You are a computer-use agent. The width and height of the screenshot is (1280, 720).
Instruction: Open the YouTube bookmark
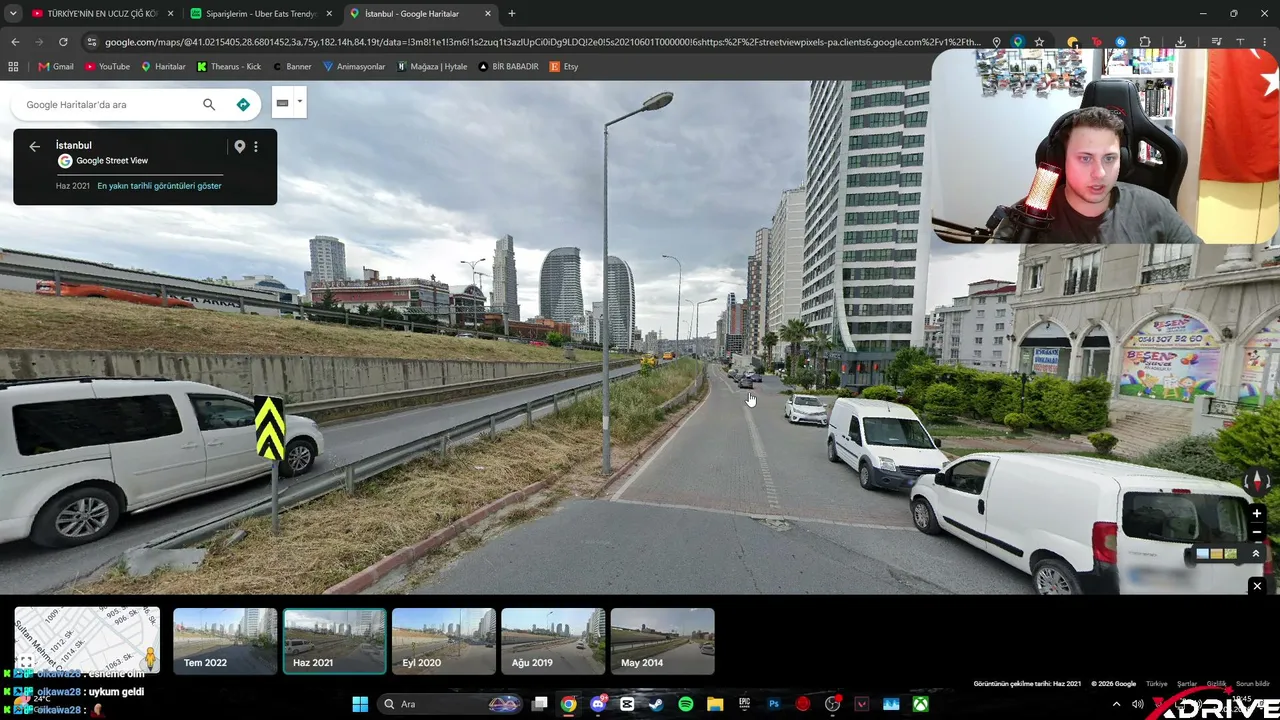pos(107,67)
